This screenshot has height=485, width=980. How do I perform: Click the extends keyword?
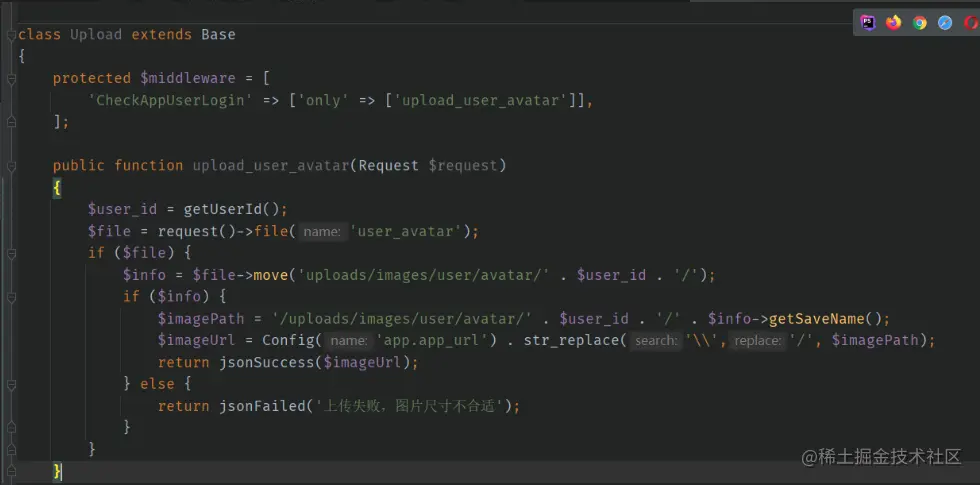[161, 34]
